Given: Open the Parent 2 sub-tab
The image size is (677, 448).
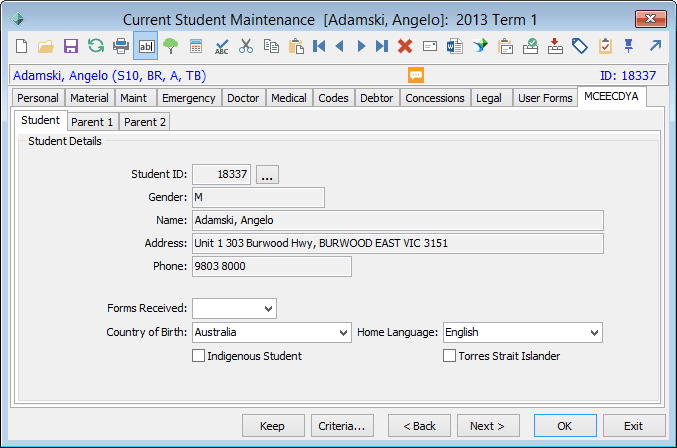Looking at the screenshot, I should [x=145, y=122].
